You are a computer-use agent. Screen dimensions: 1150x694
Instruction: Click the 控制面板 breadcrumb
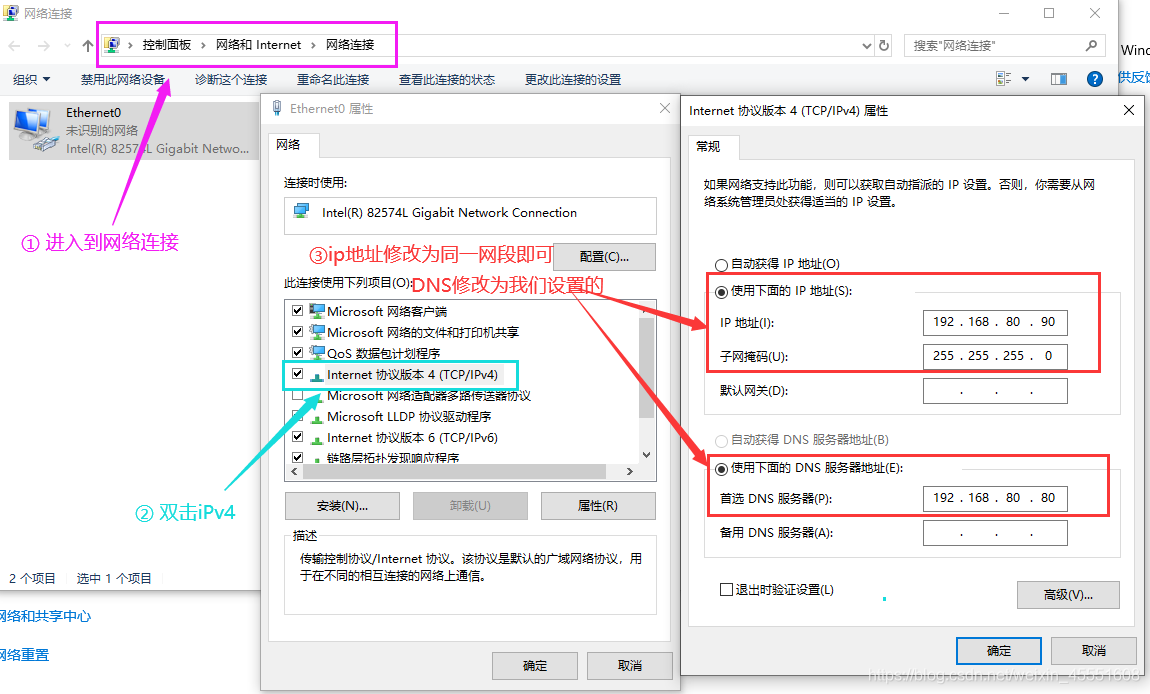(x=166, y=45)
